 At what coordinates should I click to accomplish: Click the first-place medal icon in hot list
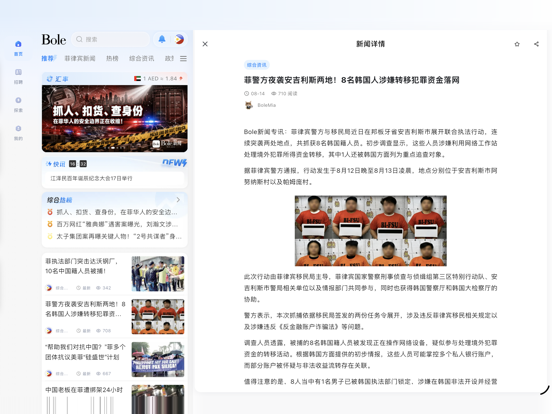tap(50, 212)
